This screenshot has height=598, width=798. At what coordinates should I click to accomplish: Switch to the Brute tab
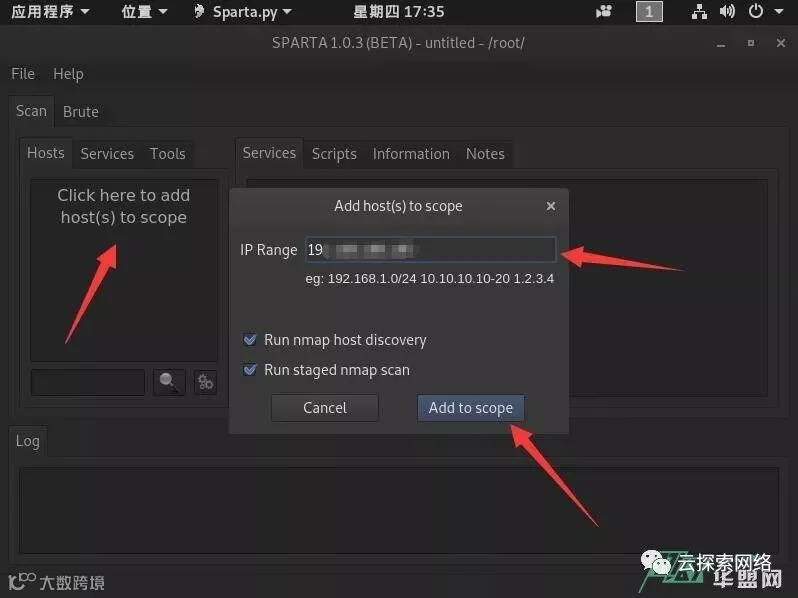tap(80, 111)
